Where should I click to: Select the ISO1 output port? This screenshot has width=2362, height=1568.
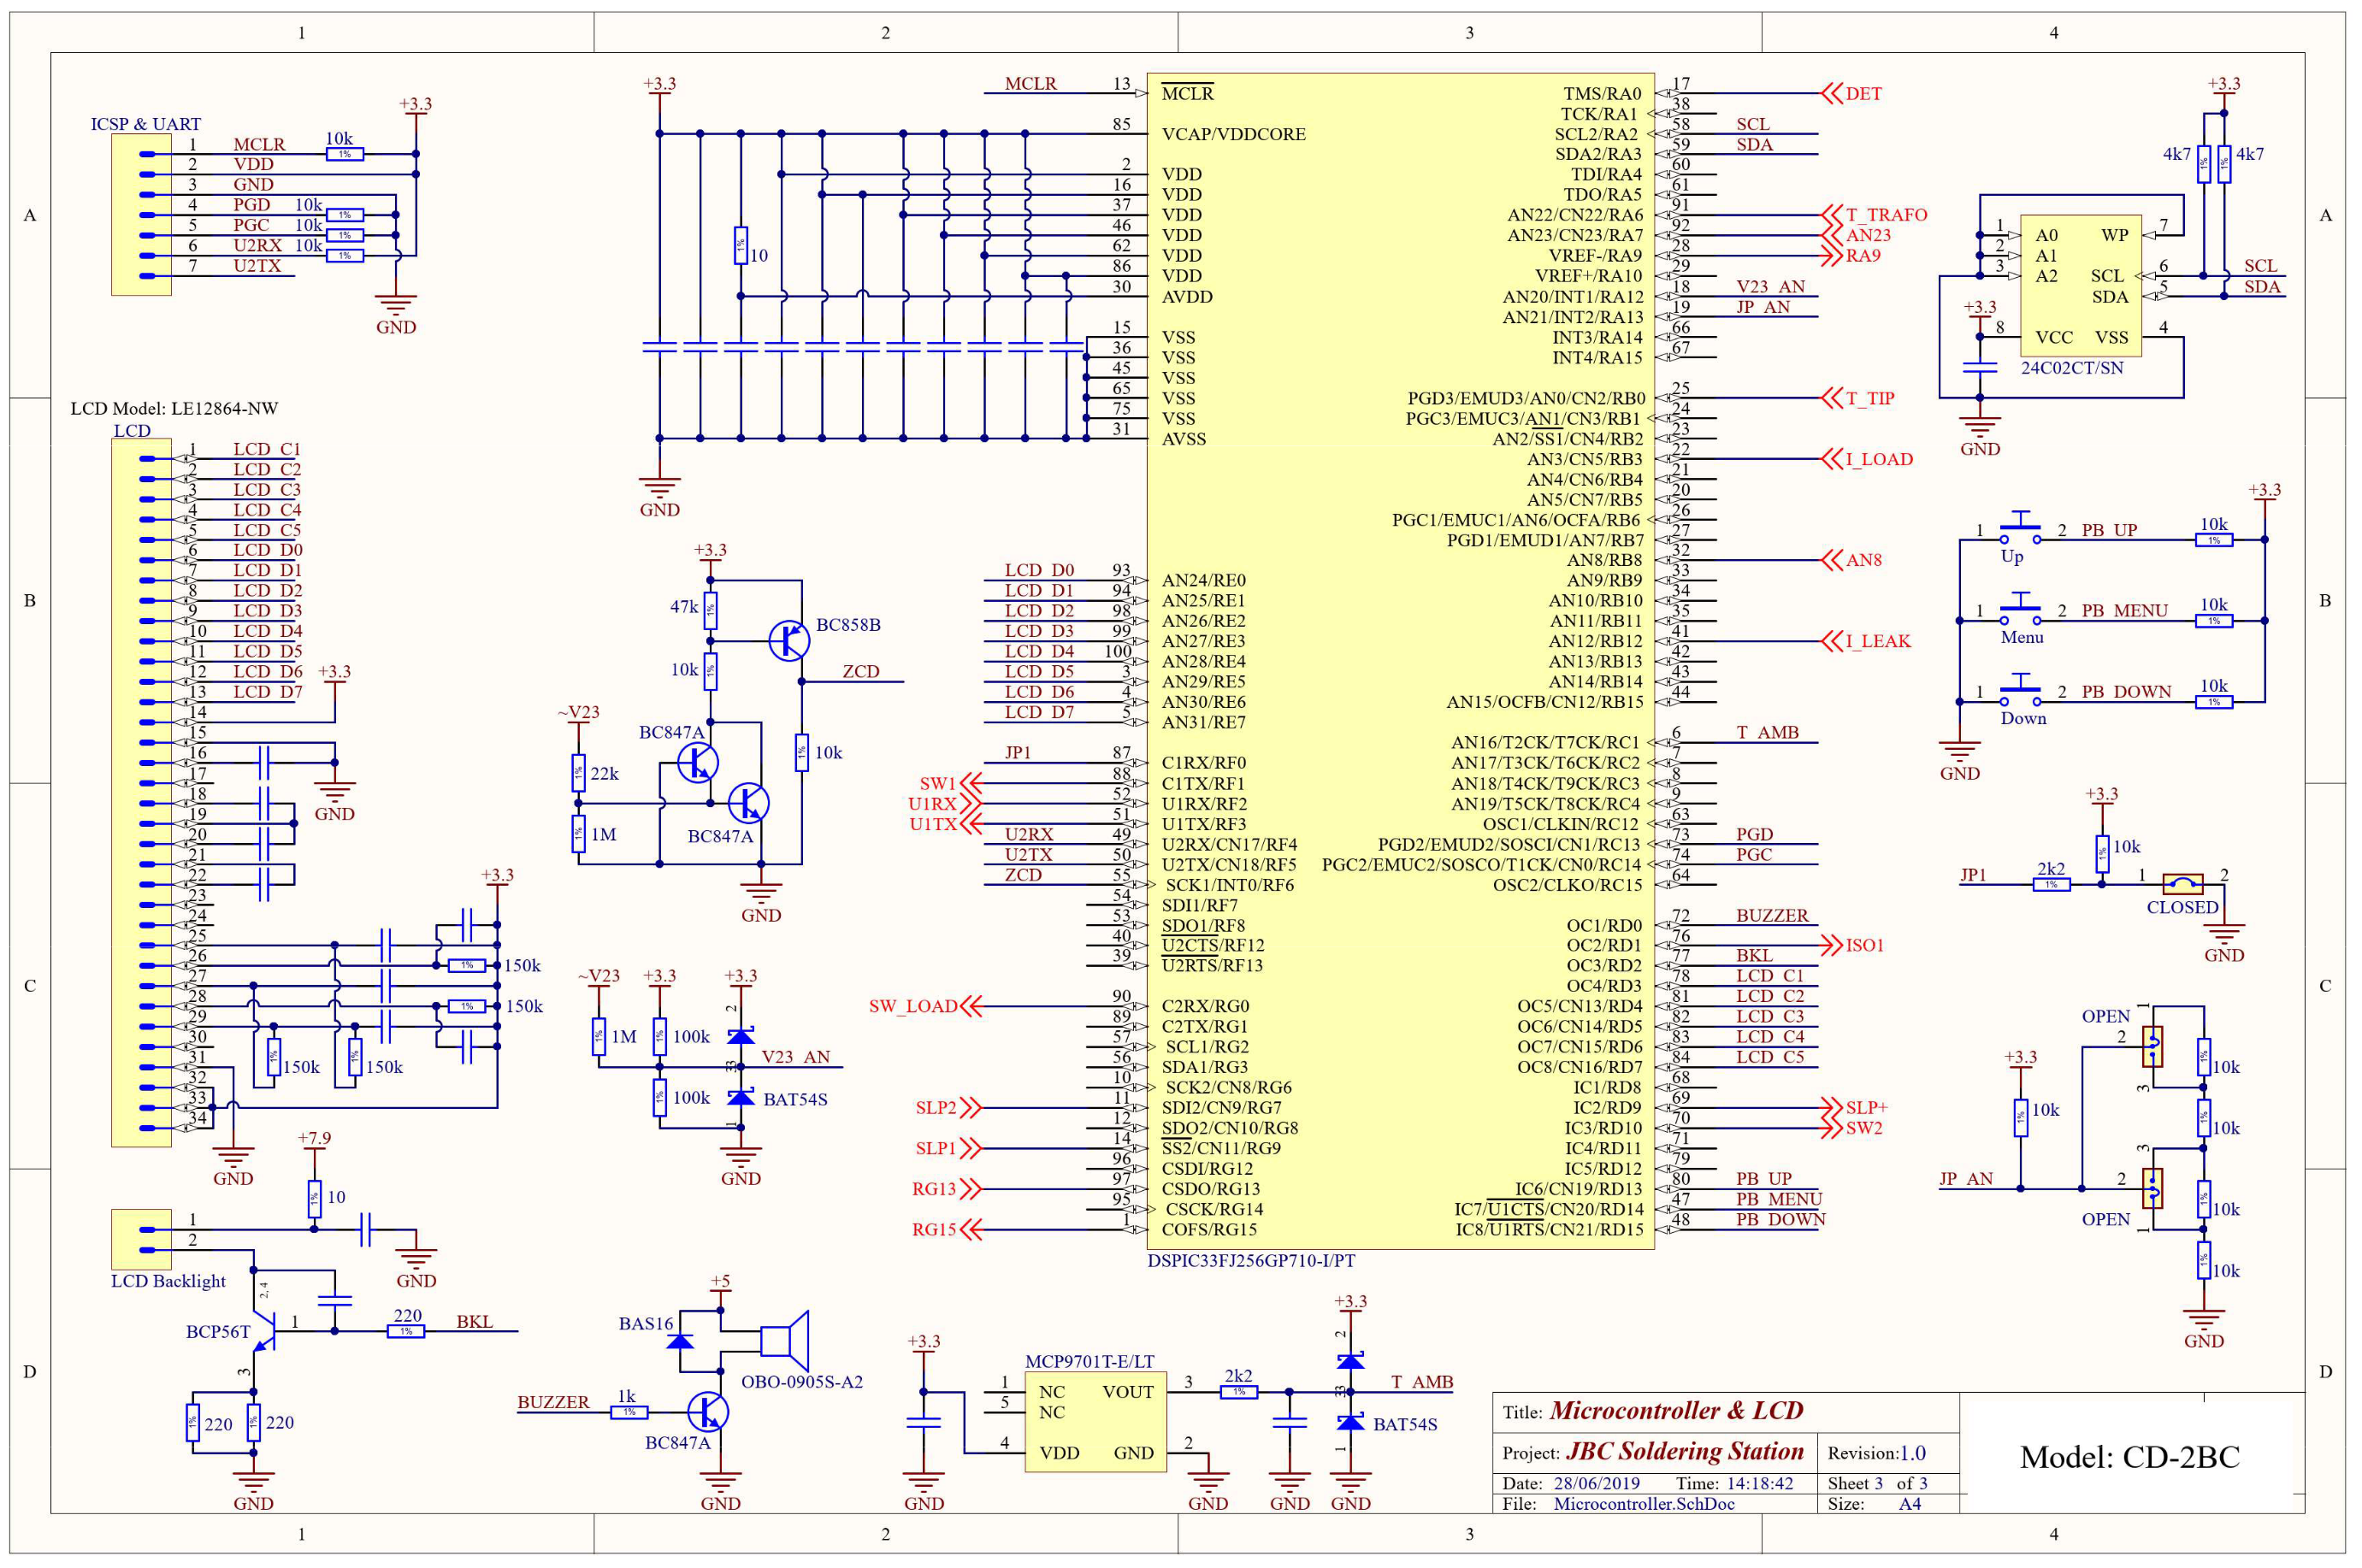[x=1853, y=945]
